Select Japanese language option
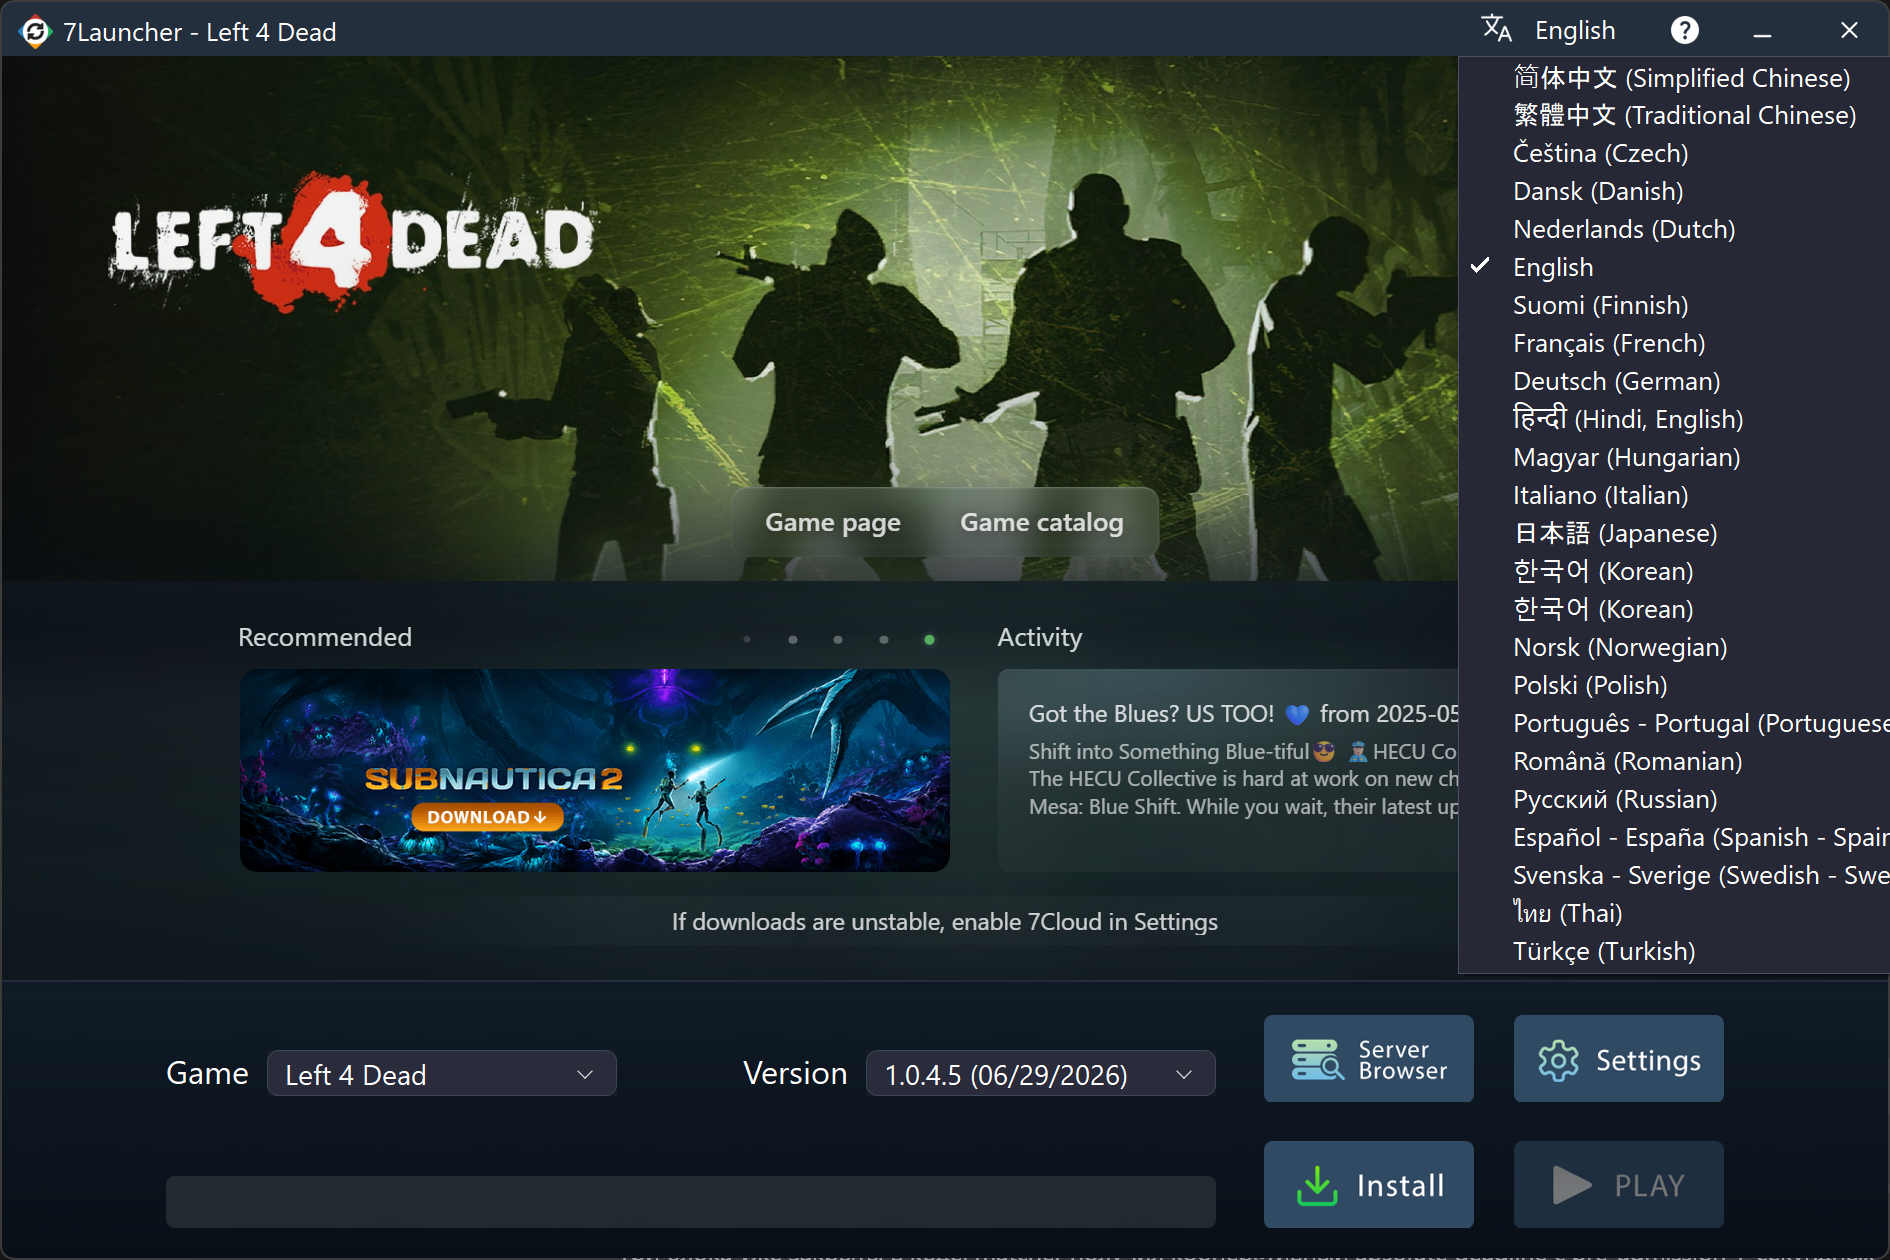This screenshot has width=1890, height=1260. pyautogui.click(x=1675, y=534)
